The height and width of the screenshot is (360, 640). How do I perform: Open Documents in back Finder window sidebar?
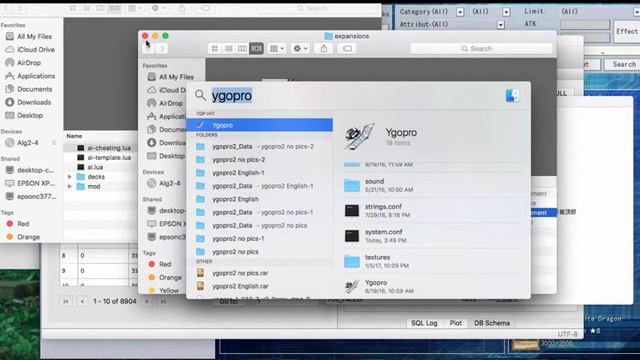click(29, 89)
